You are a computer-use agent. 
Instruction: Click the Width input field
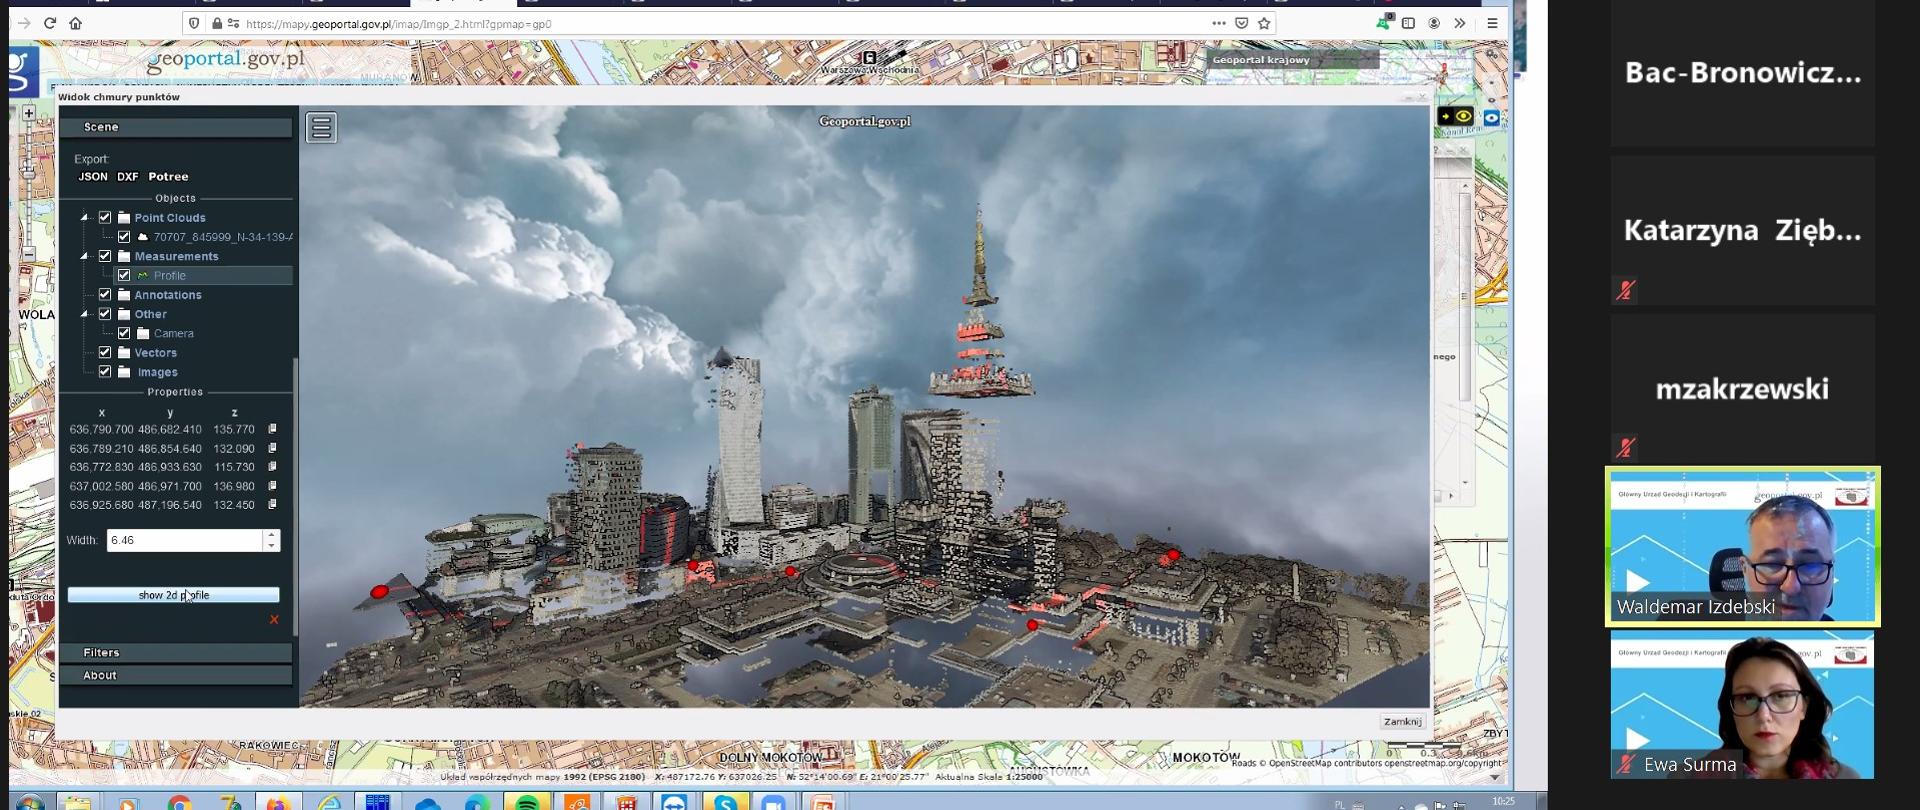(185, 540)
